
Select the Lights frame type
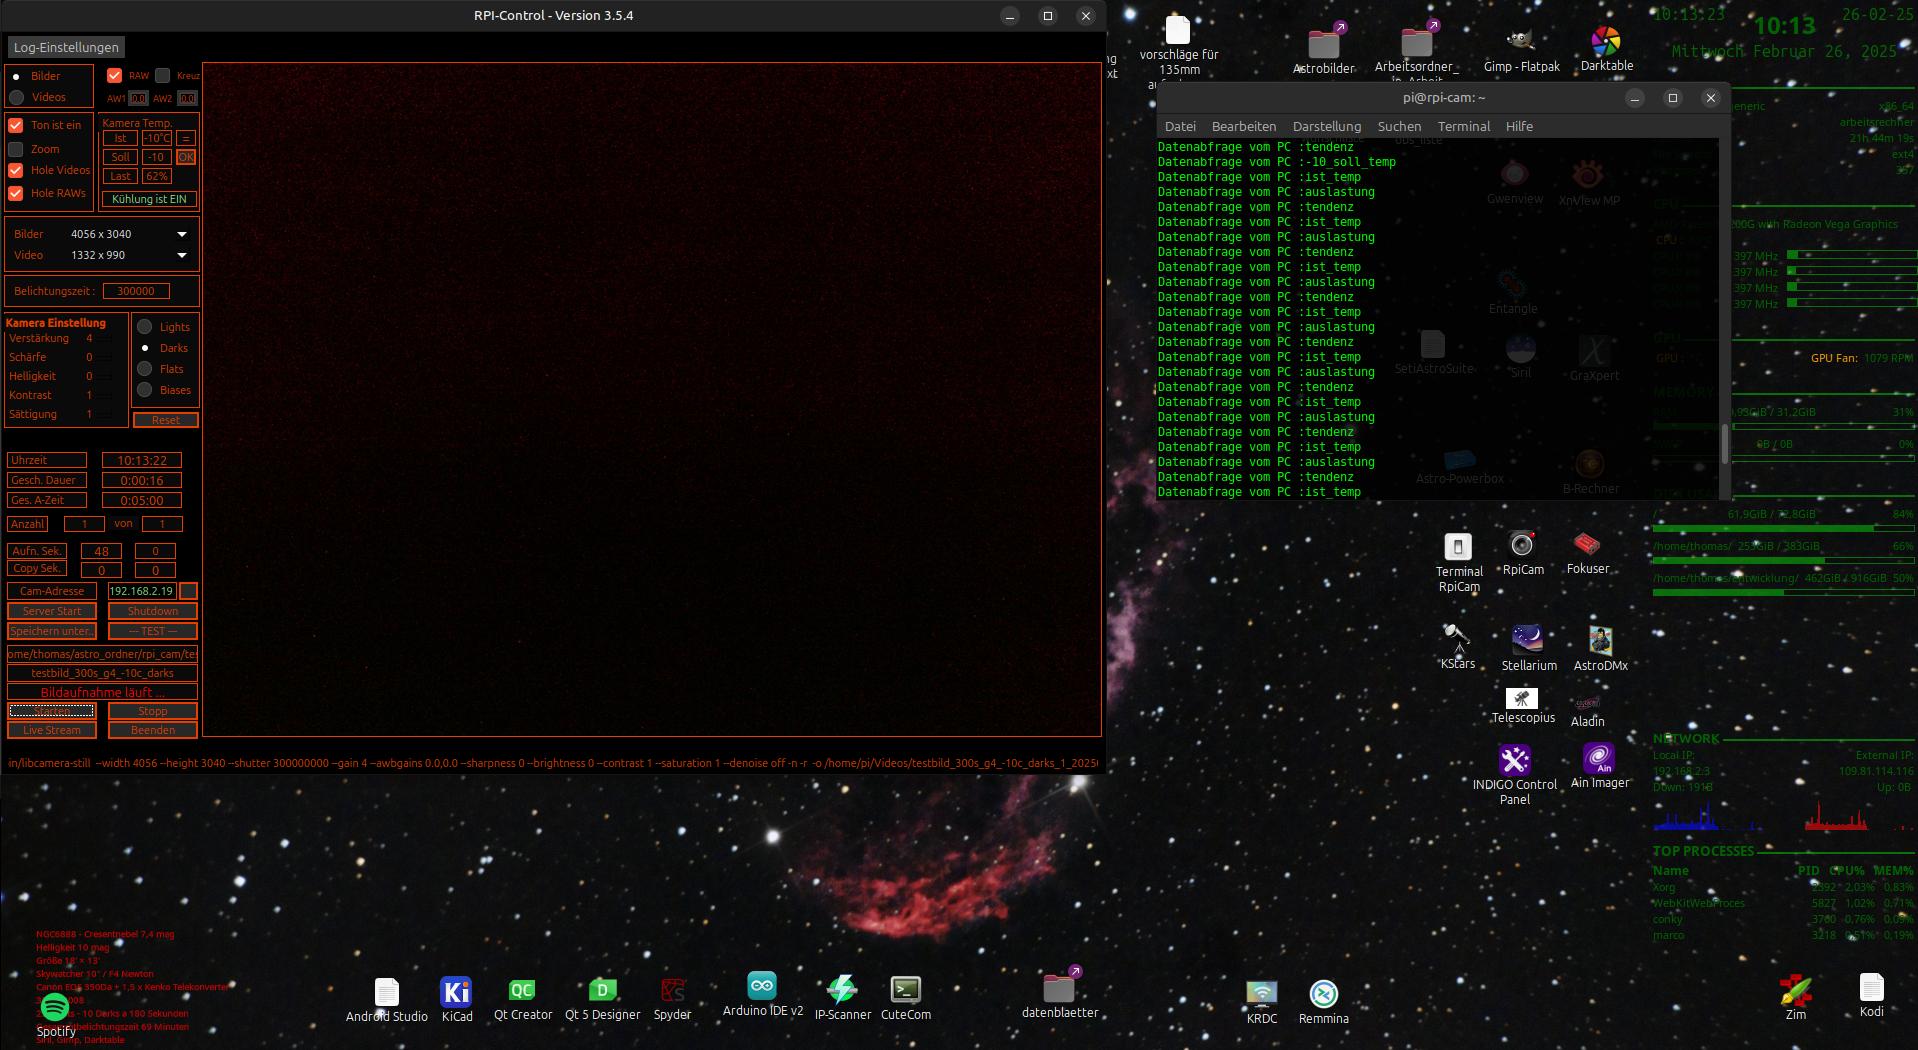point(145,327)
